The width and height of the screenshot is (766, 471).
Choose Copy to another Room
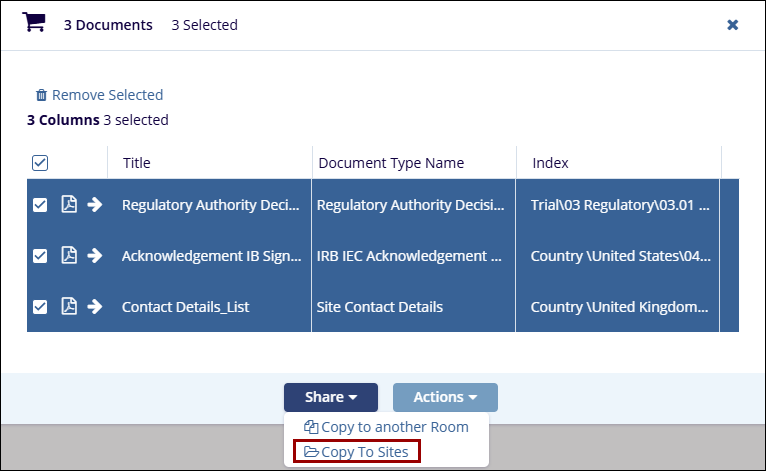[x=386, y=427]
